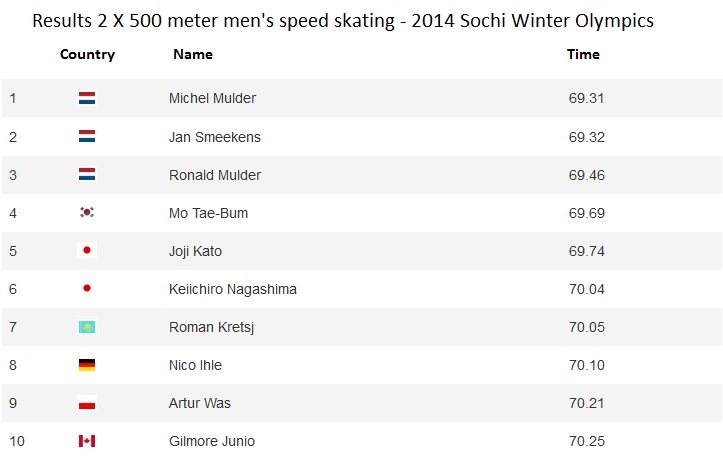Screen dimensions: 723x460
Task: Click the Name column header
Action: 193,54
